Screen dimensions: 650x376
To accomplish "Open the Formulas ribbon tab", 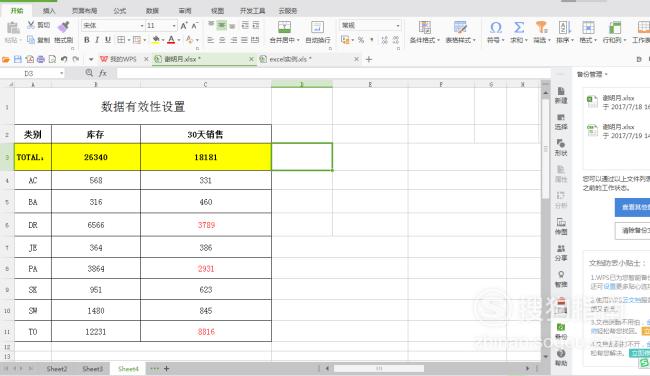I will click(120, 11).
